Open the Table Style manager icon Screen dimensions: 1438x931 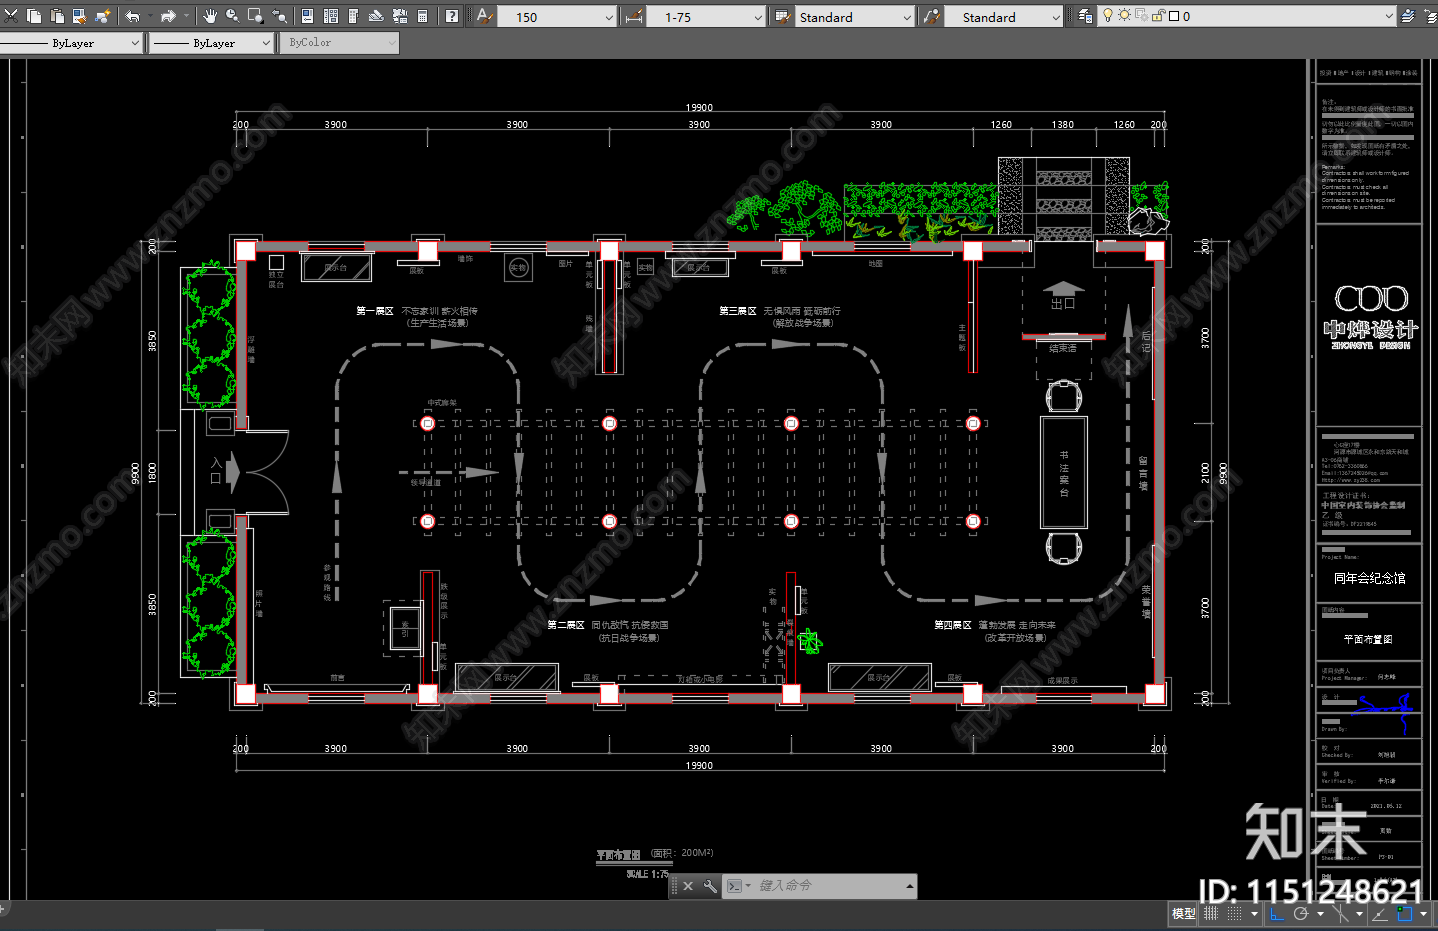coord(783,16)
